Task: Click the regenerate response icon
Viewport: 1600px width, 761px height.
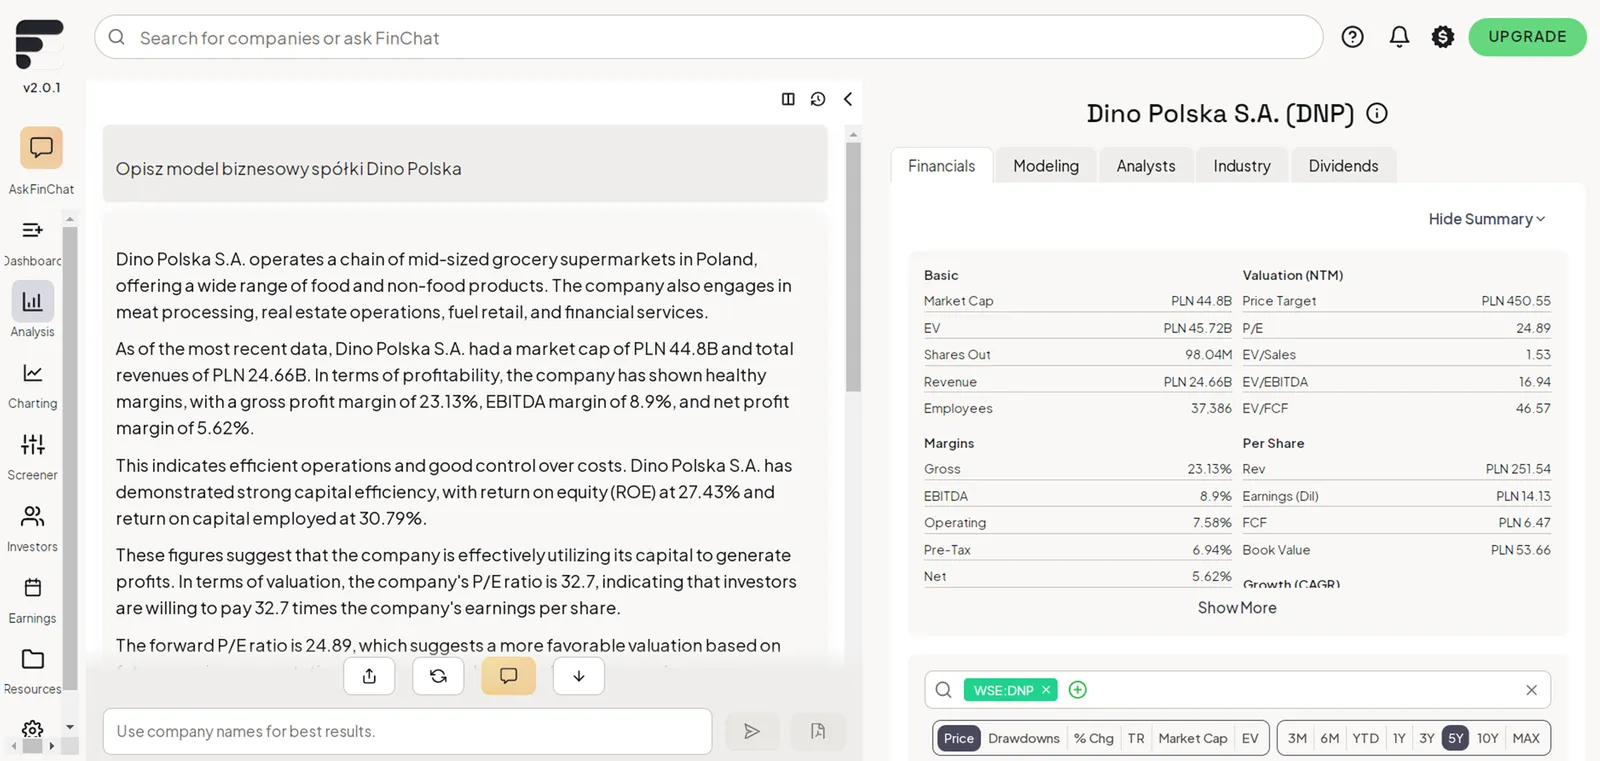Action: tap(438, 676)
